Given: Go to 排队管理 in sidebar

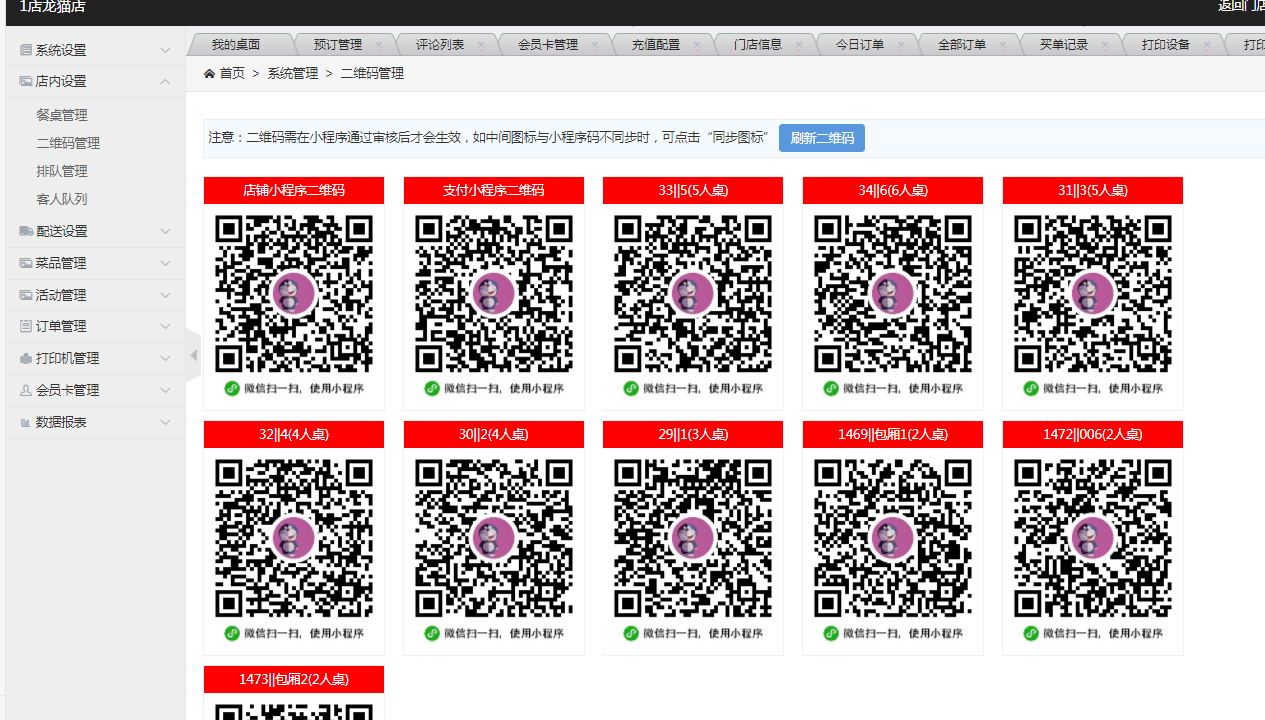Looking at the screenshot, I should pos(62,171).
